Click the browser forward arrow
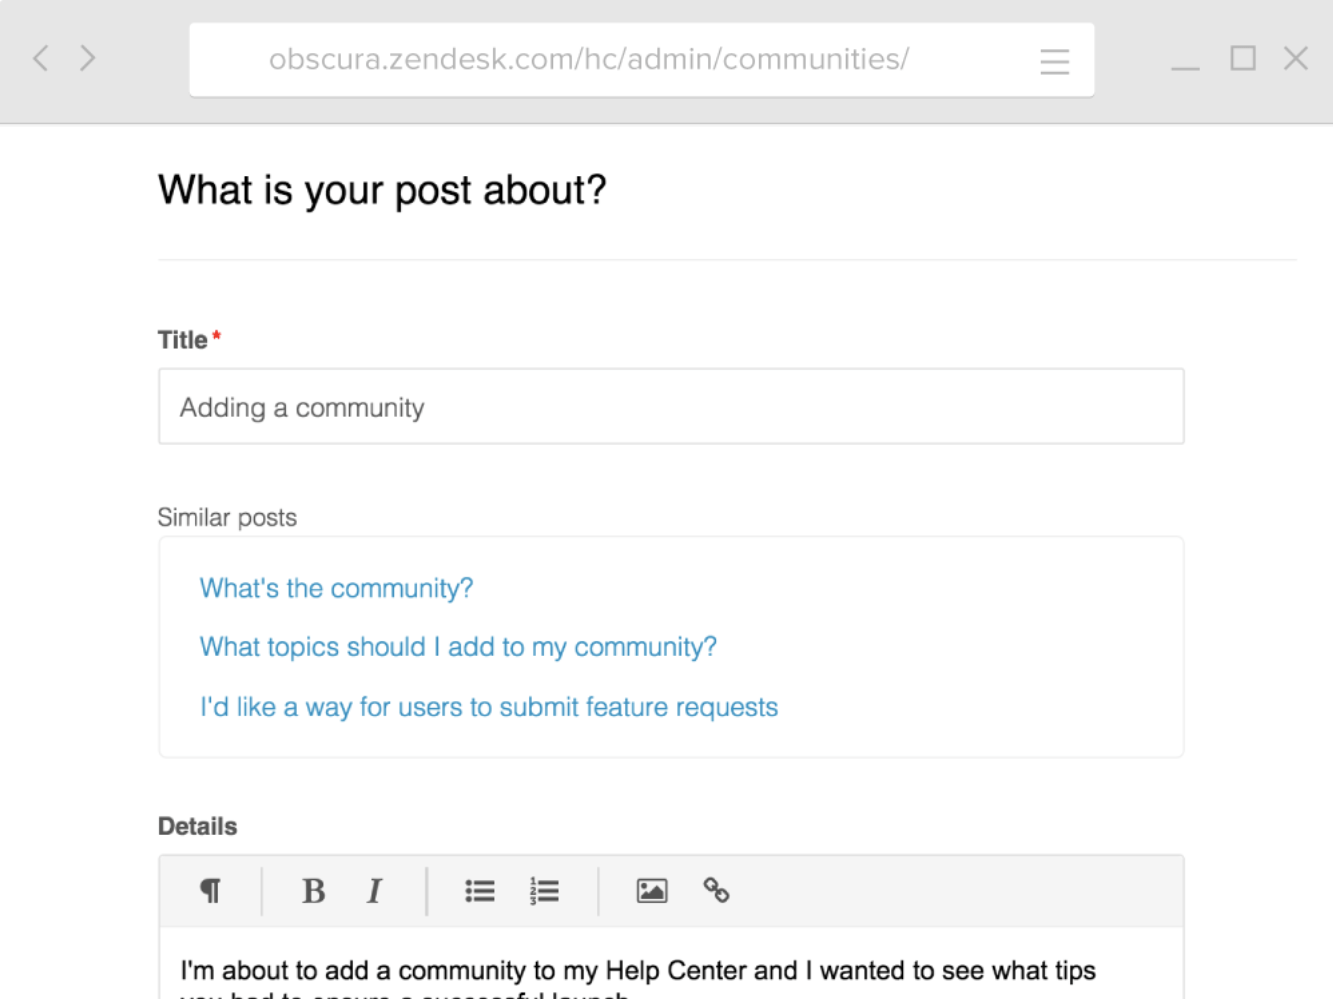The image size is (1333, 999). pos(88,58)
